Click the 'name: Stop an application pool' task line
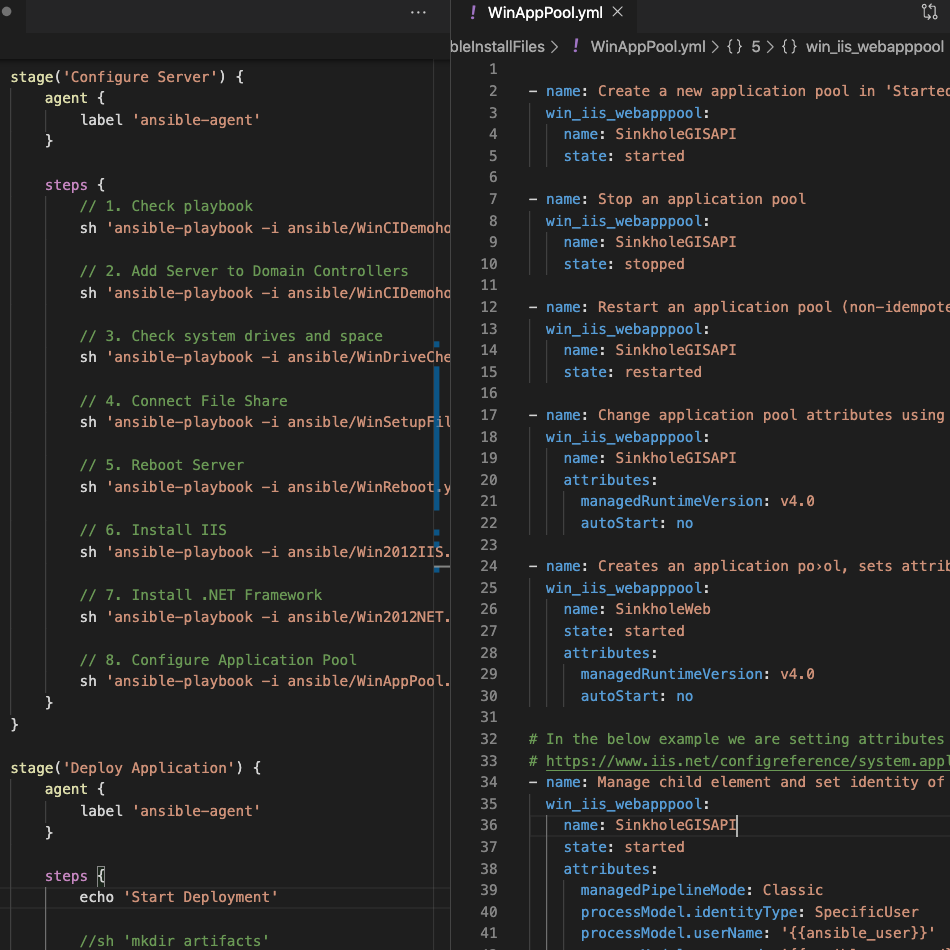This screenshot has height=950, width=950. tap(667, 199)
